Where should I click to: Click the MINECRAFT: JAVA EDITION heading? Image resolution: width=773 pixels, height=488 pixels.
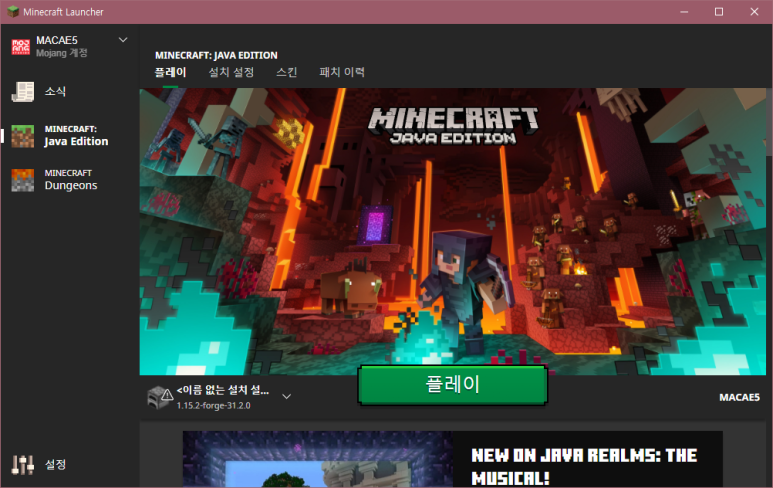pos(216,55)
